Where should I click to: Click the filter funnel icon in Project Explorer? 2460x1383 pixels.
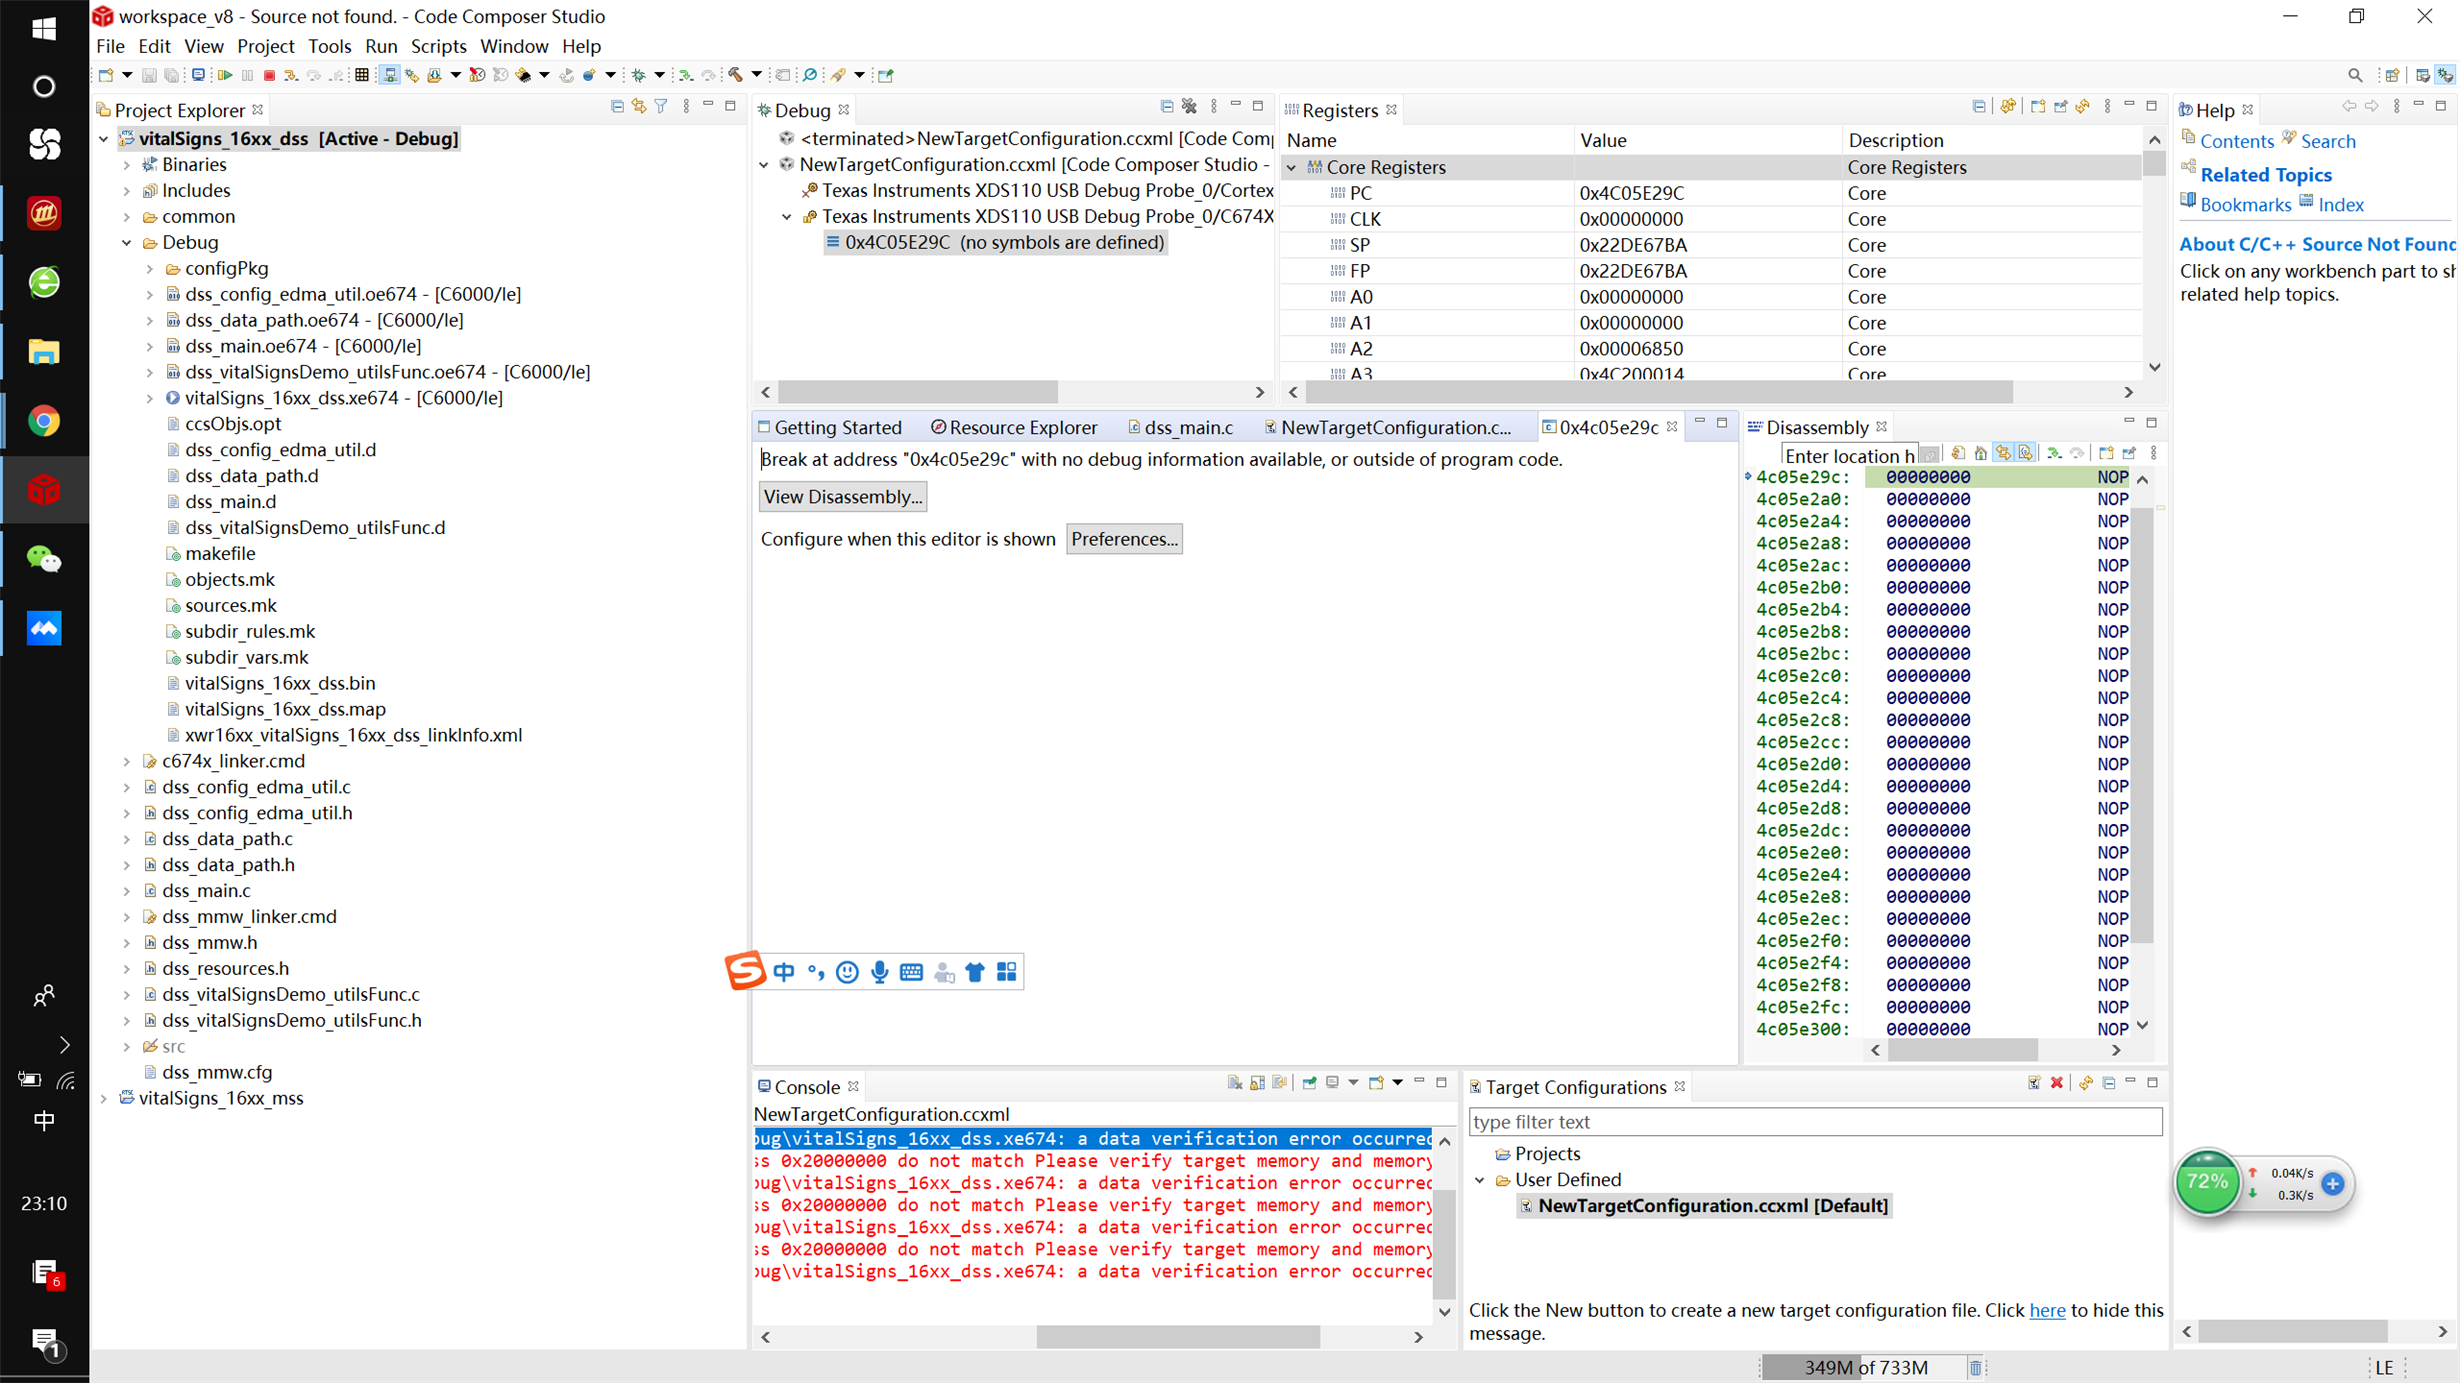point(661,106)
